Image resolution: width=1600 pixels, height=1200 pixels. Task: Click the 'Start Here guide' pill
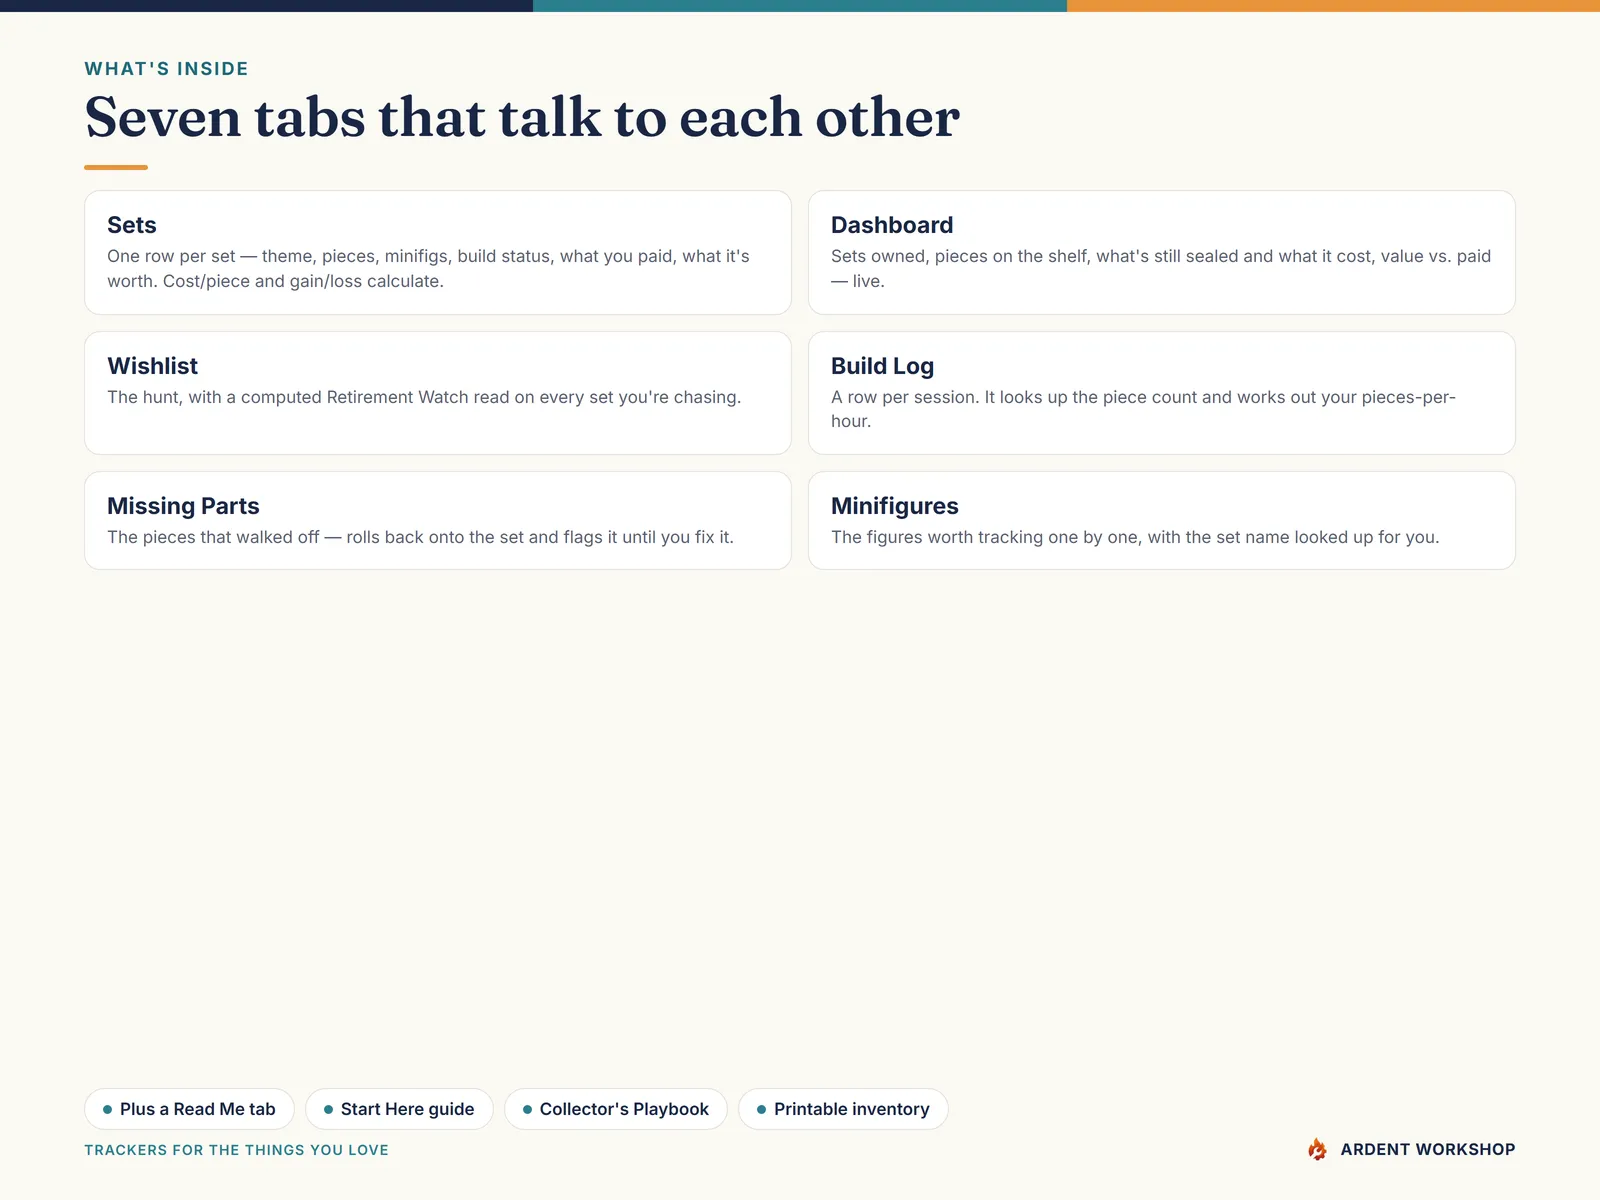click(399, 1109)
